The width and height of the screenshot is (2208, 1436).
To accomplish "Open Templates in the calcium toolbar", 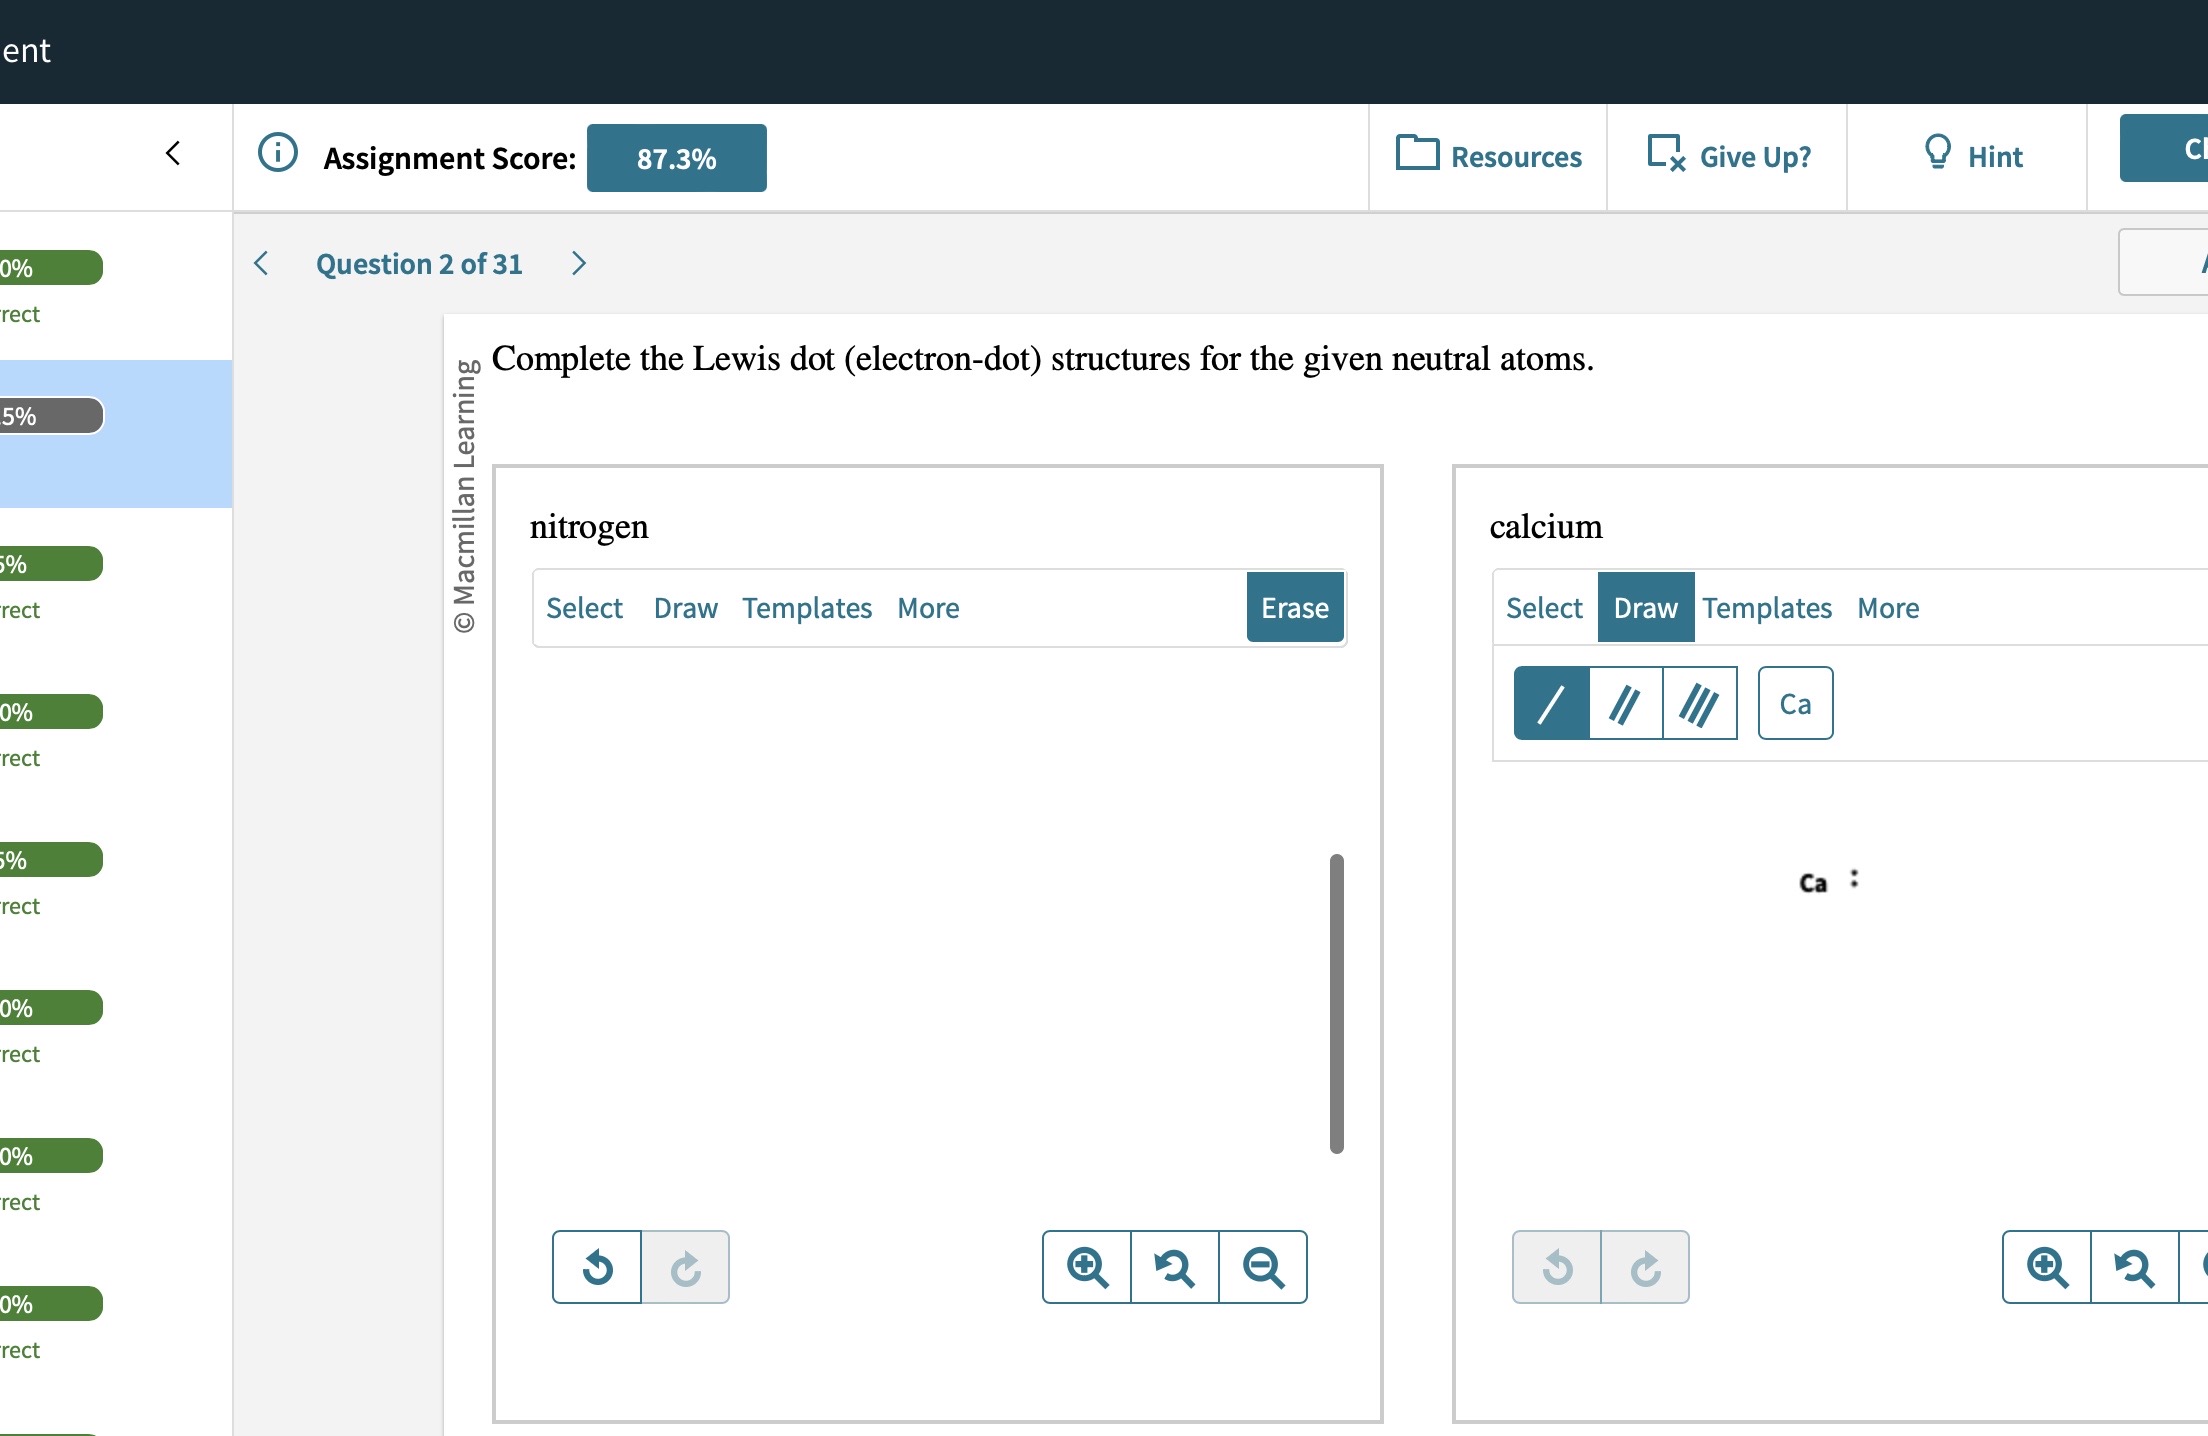I will pos(1767,608).
